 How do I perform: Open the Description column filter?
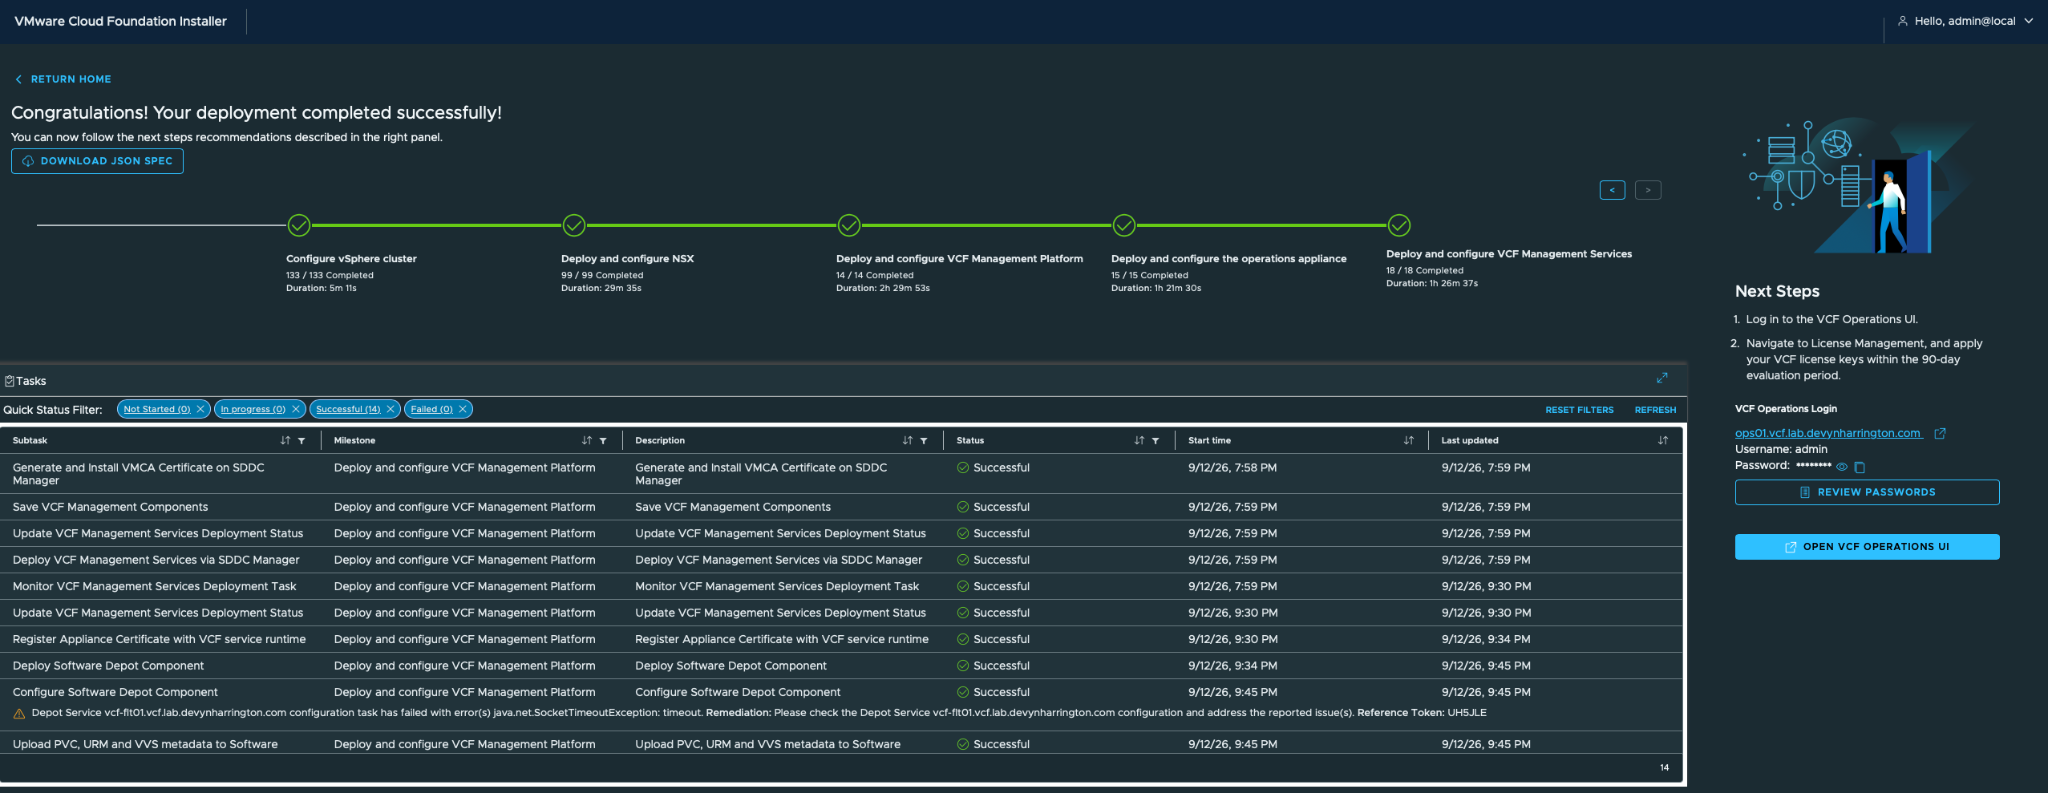pyautogui.click(x=924, y=441)
